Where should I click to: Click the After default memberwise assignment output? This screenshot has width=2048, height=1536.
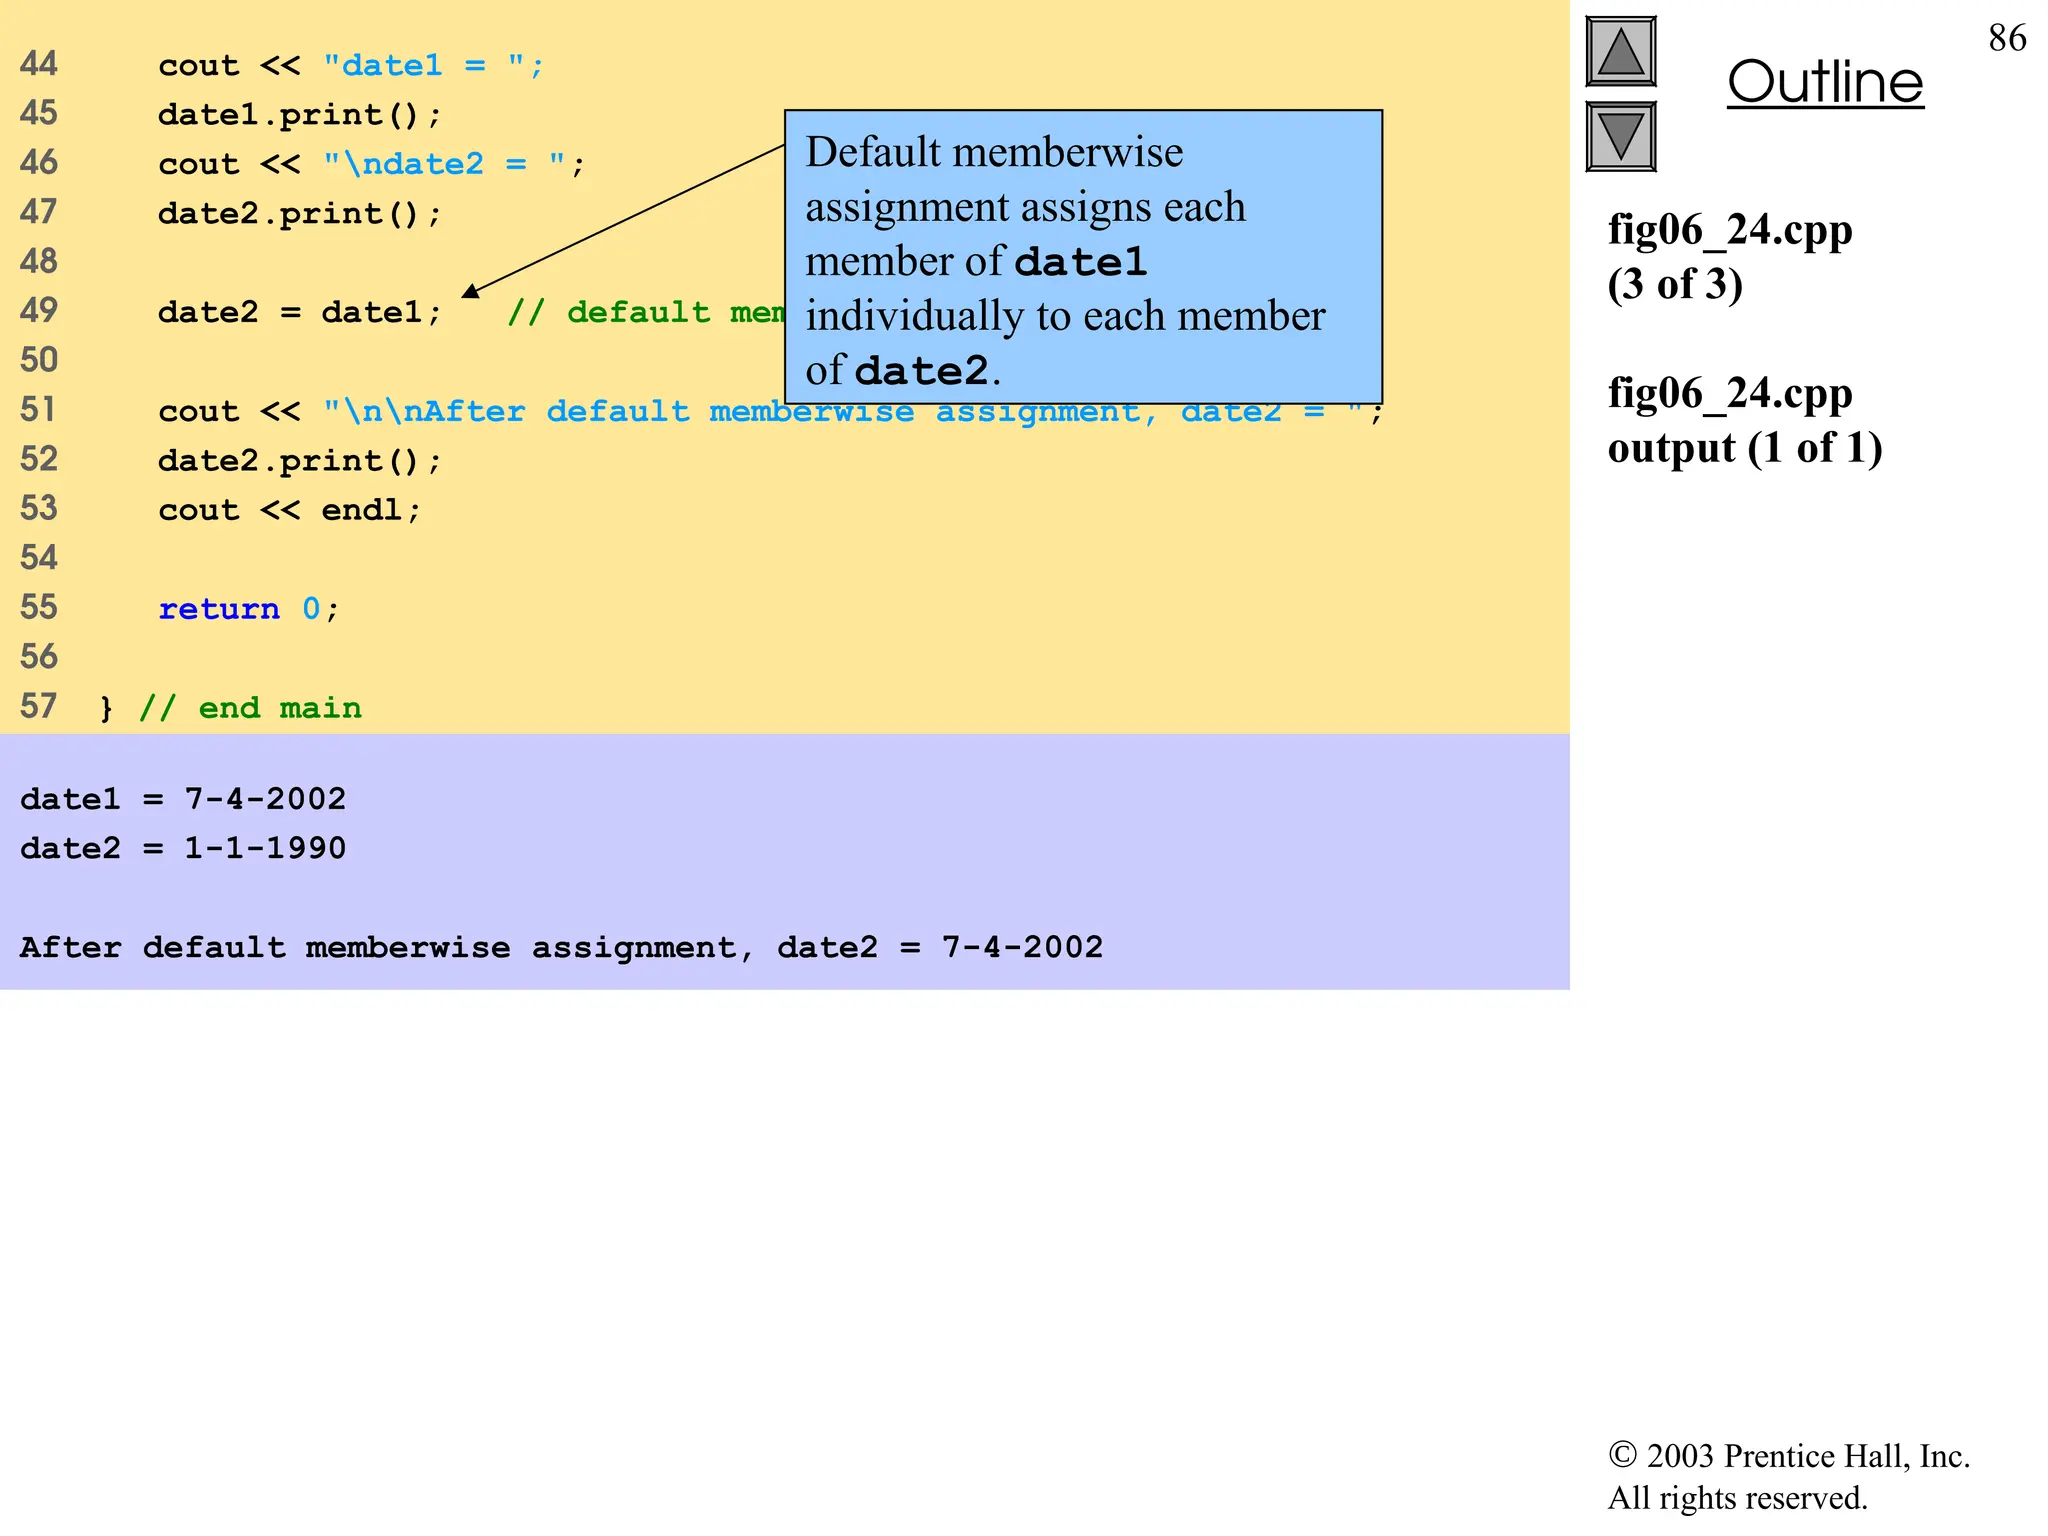click(560, 947)
